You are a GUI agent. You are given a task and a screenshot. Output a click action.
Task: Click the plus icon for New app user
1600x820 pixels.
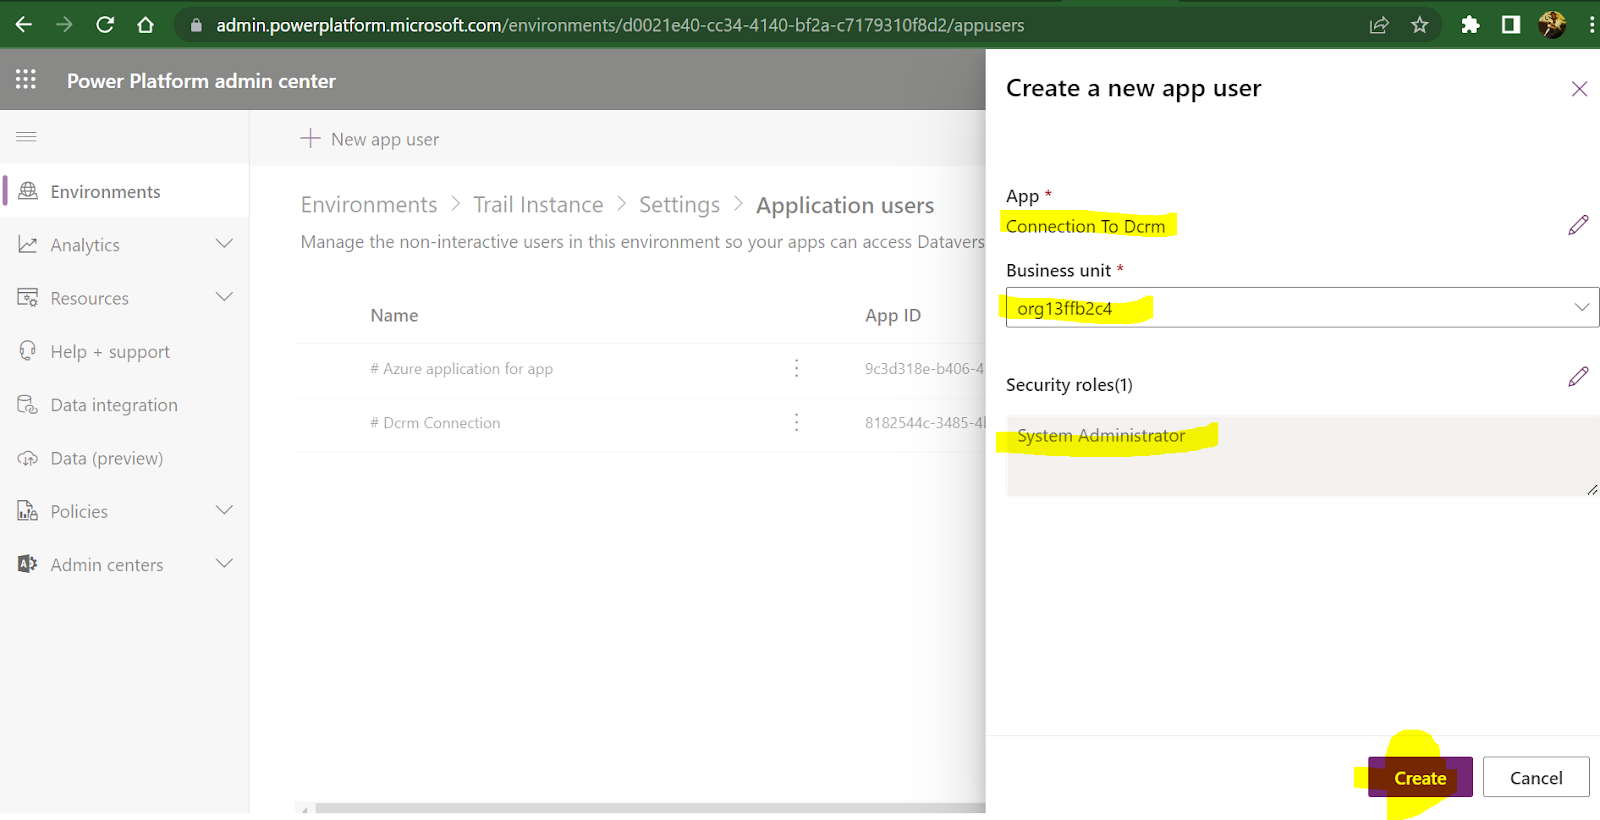[311, 138]
